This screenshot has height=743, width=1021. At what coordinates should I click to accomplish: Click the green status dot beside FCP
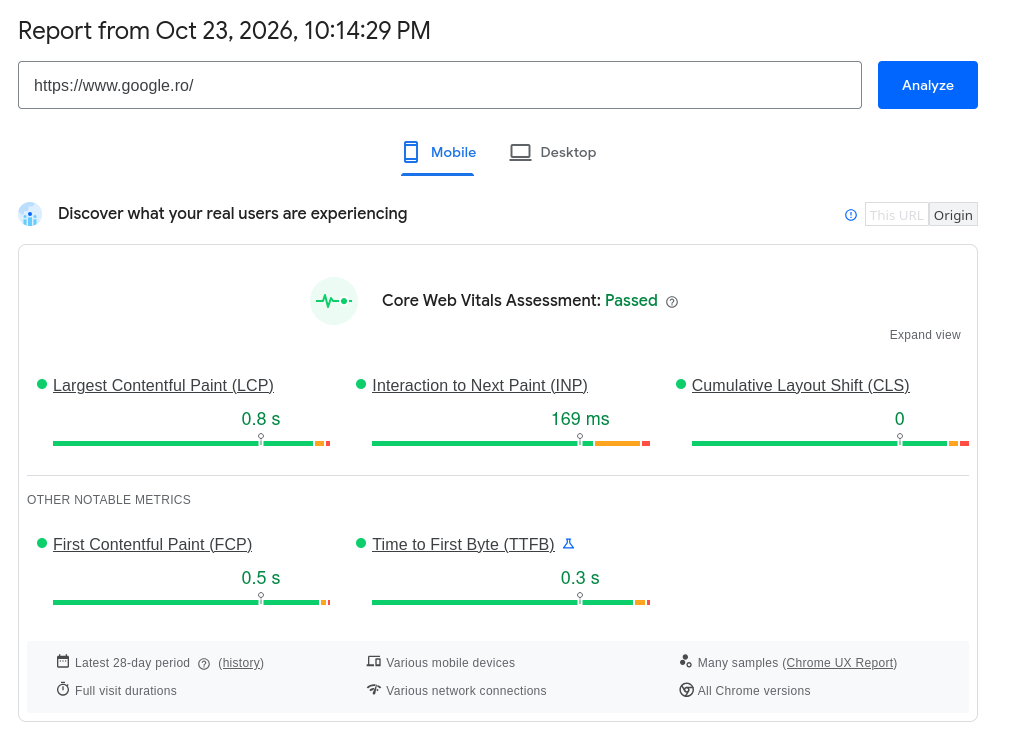pyautogui.click(x=42, y=543)
